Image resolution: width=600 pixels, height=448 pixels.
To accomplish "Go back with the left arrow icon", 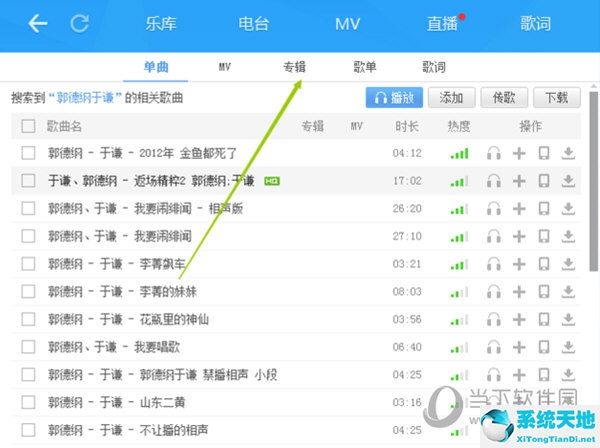I will (x=38, y=24).
